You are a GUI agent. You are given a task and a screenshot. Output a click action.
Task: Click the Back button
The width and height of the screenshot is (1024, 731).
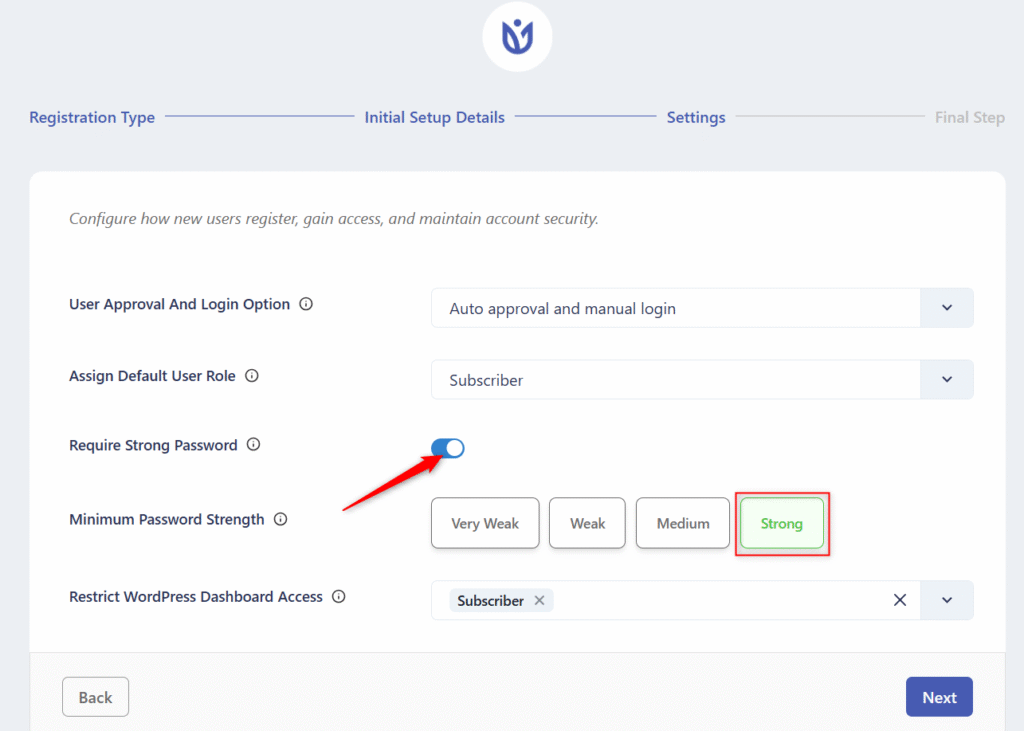click(95, 697)
